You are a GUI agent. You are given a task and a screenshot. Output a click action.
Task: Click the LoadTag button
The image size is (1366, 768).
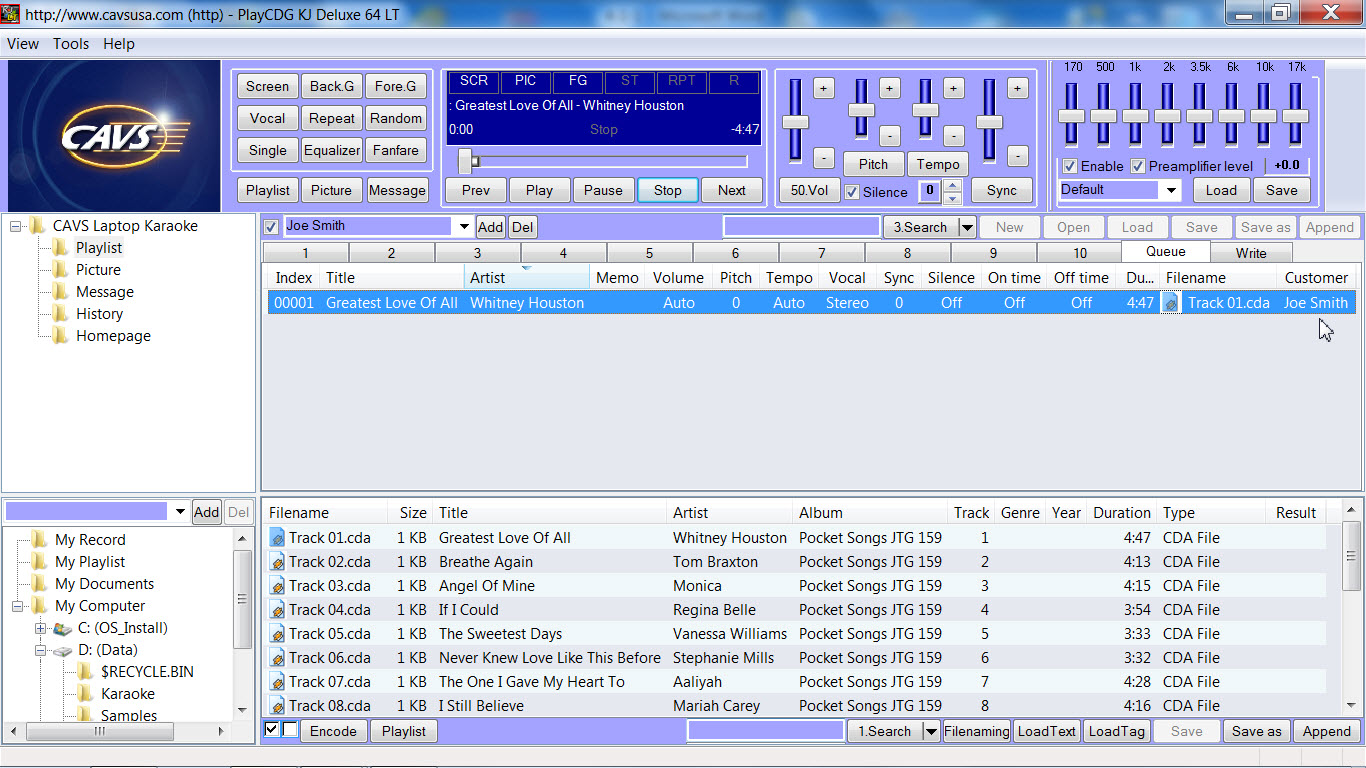tap(1116, 731)
